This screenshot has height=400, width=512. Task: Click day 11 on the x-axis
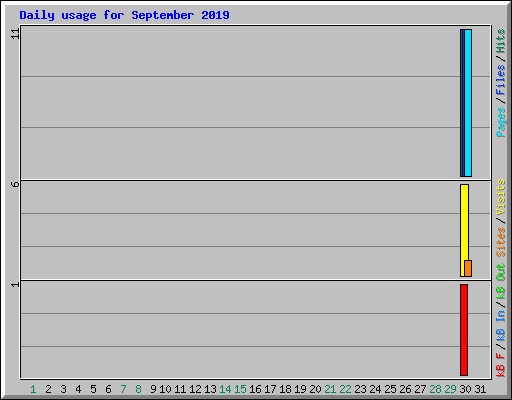tap(180, 389)
